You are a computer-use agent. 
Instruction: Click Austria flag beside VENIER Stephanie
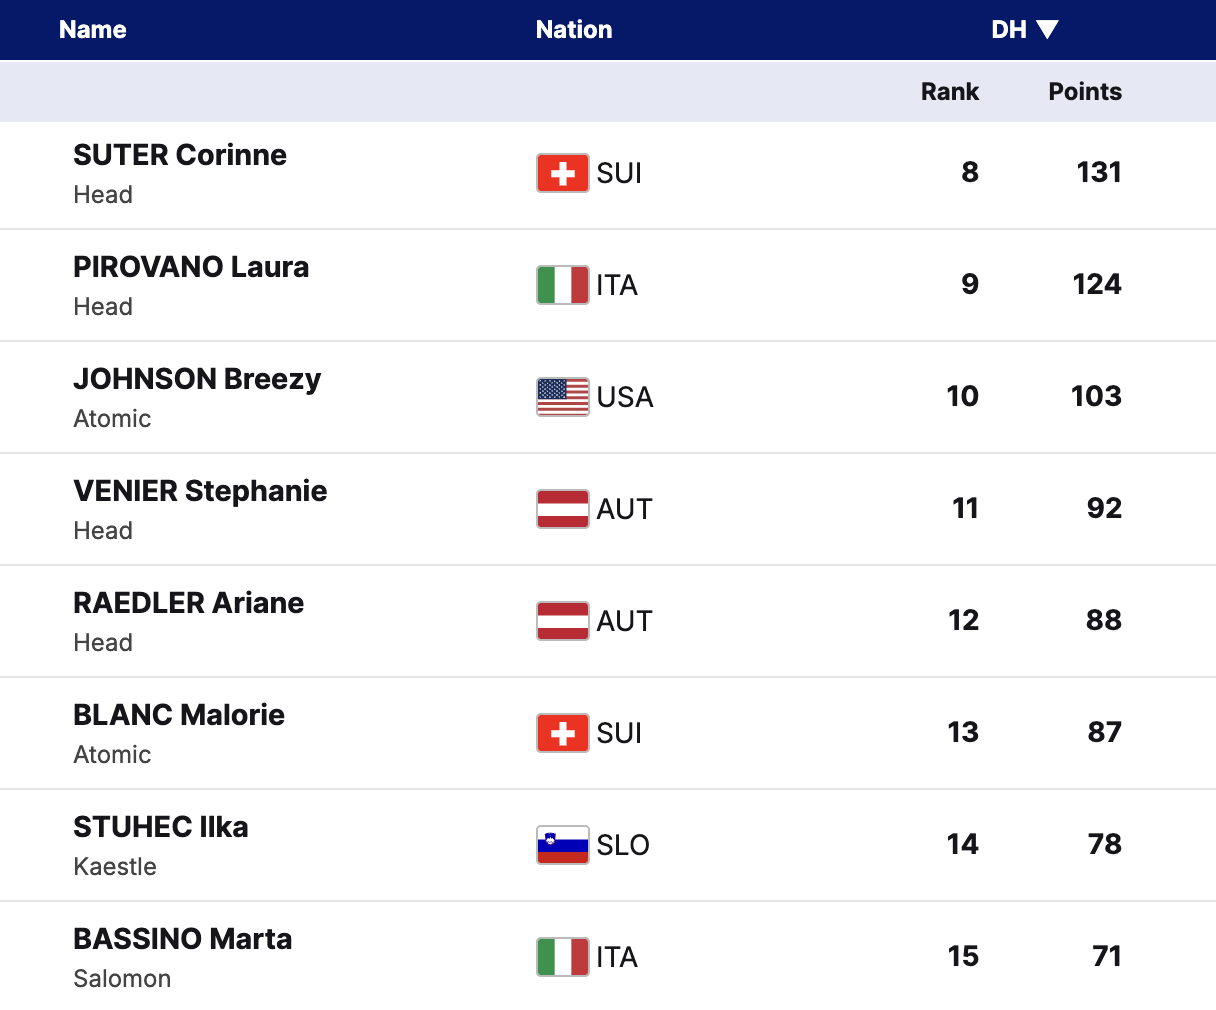pos(562,509)
